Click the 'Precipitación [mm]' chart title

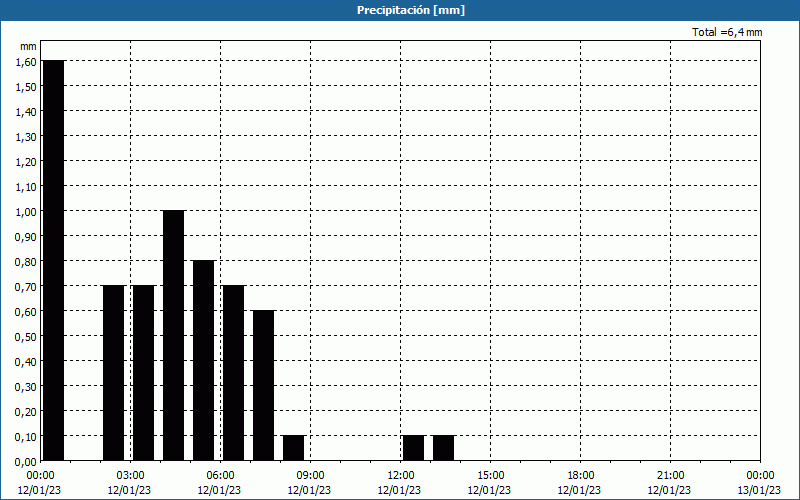click(x=411, y=10)
